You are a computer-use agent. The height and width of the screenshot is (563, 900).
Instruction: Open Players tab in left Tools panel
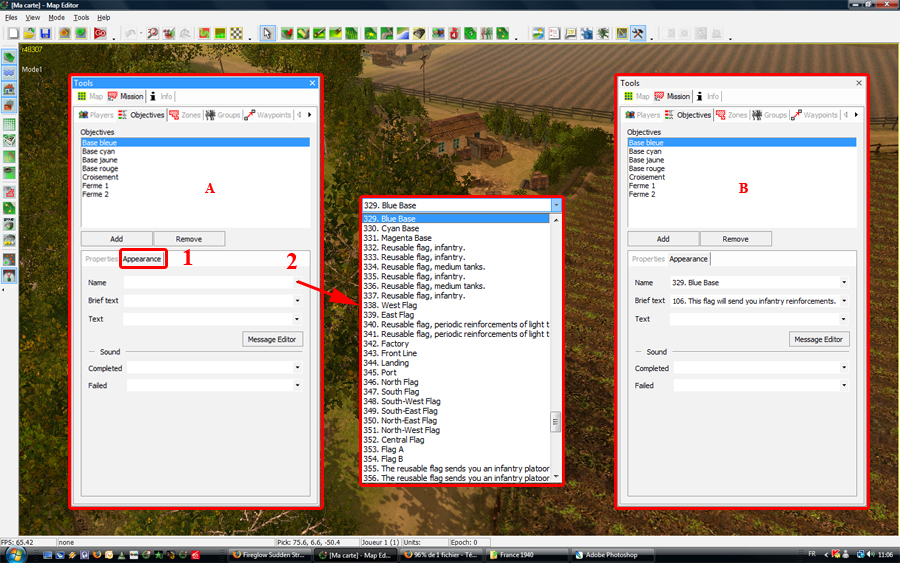tap(96, 115)
